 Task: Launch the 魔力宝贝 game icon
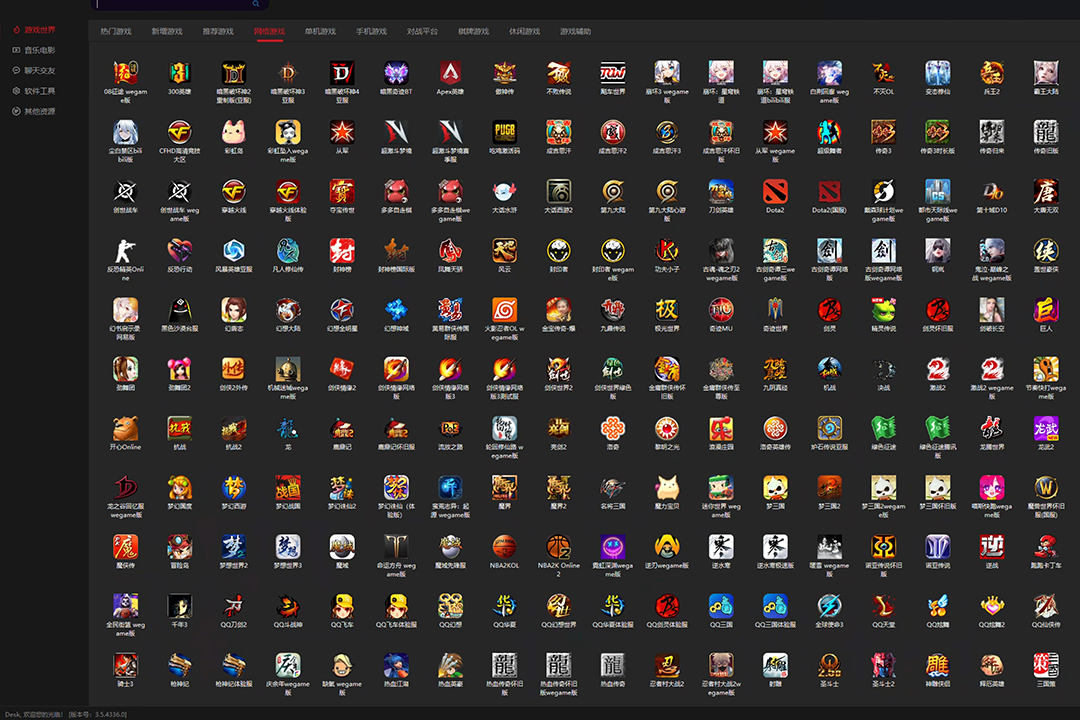click(667, 487)
